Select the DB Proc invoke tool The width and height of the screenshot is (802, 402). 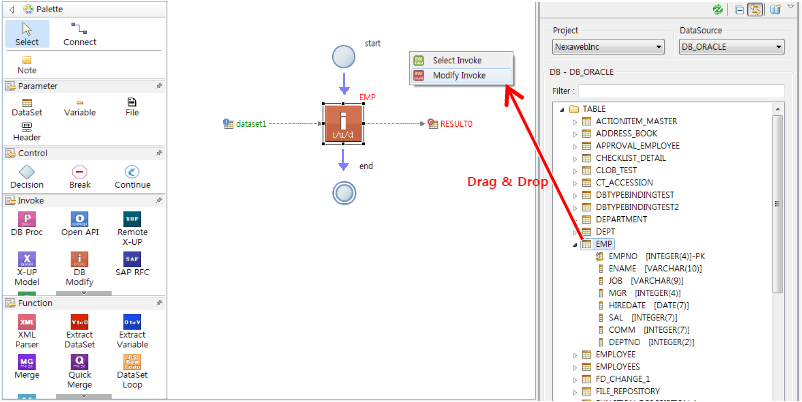[x=28, y=219]
